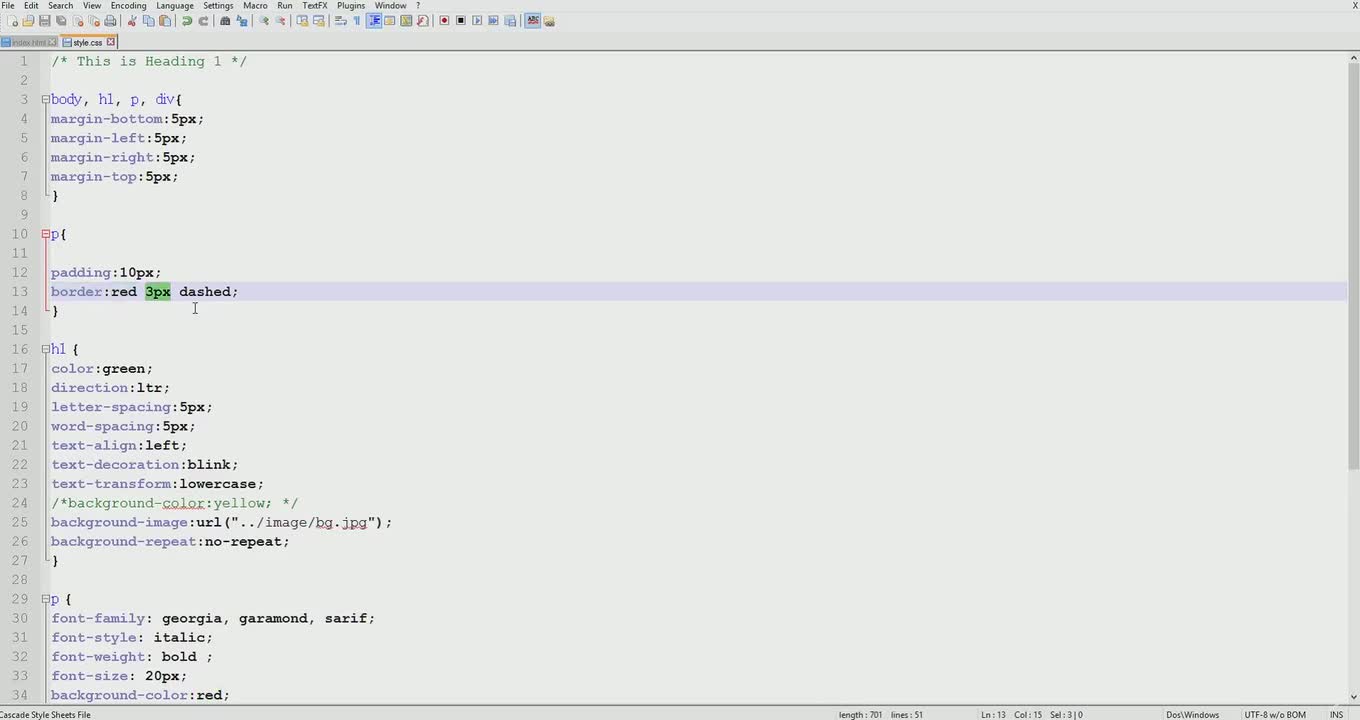Collapse the body, h1, p, div block
The width and height of the screenshot is (1360, 720).
pos(45,100)
